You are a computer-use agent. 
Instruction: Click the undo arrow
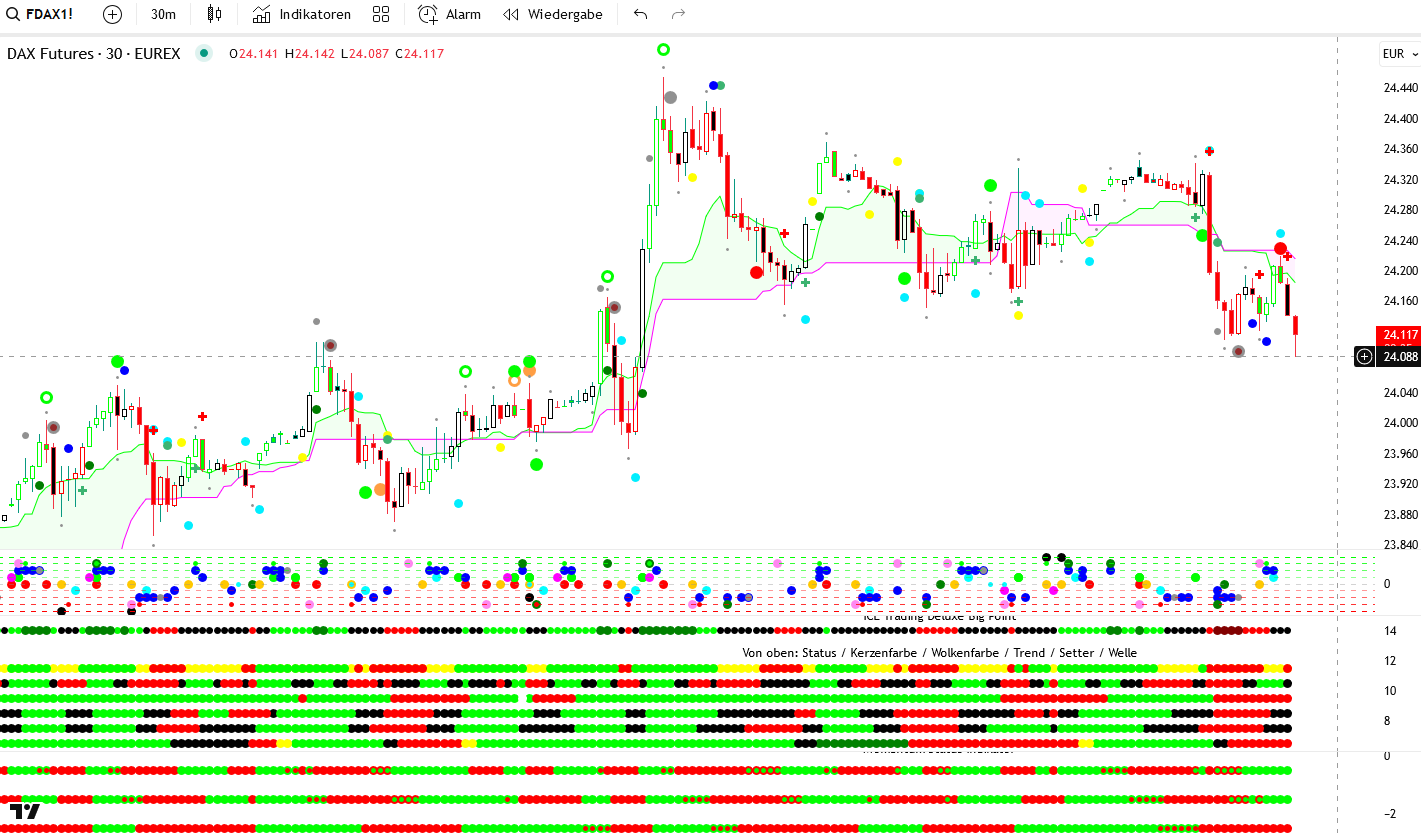click(641, 14)
